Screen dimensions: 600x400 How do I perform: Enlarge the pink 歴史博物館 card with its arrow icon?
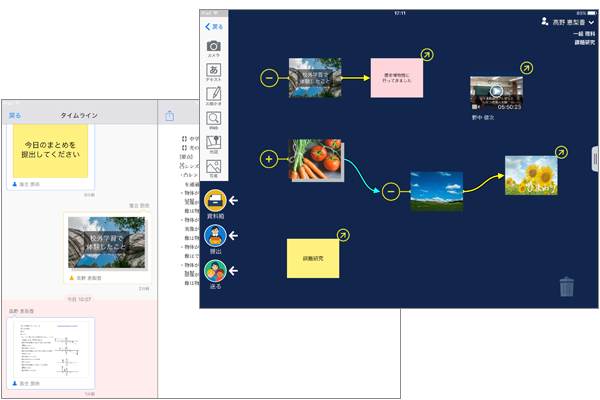427,55
